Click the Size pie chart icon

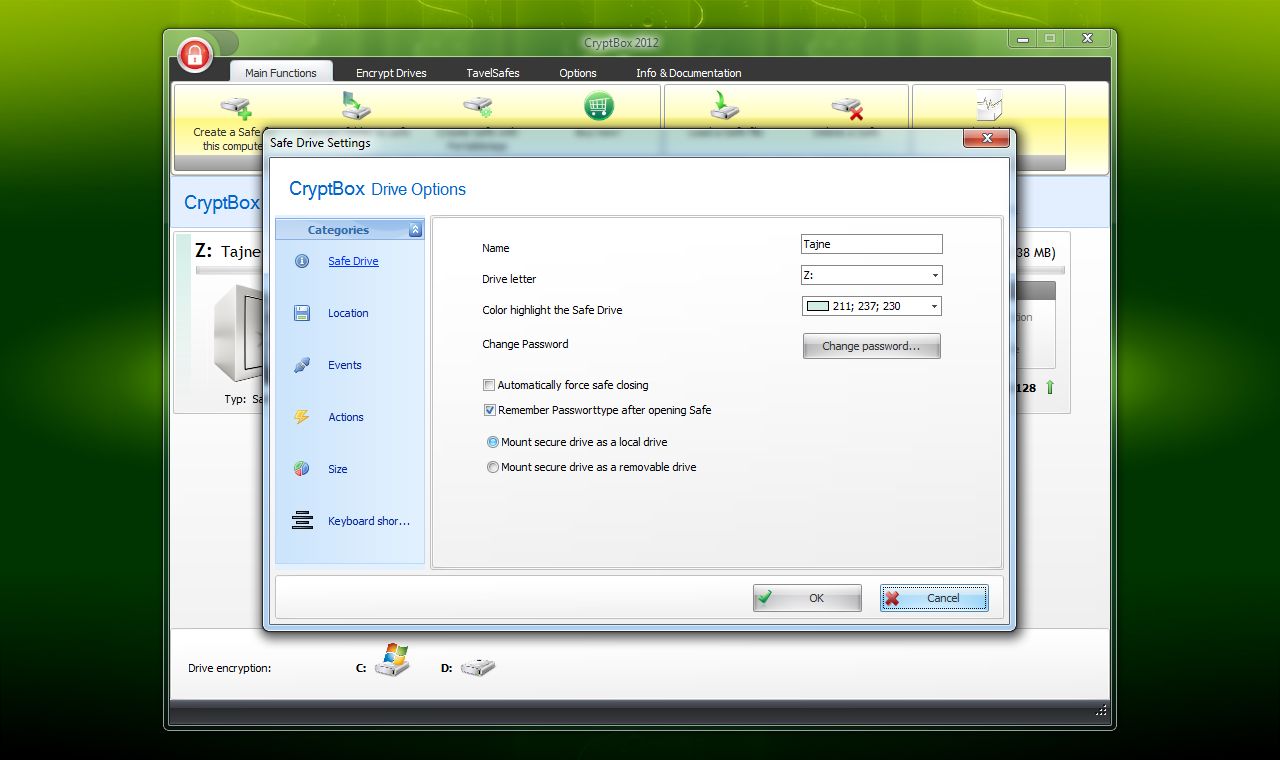[302, 469]
